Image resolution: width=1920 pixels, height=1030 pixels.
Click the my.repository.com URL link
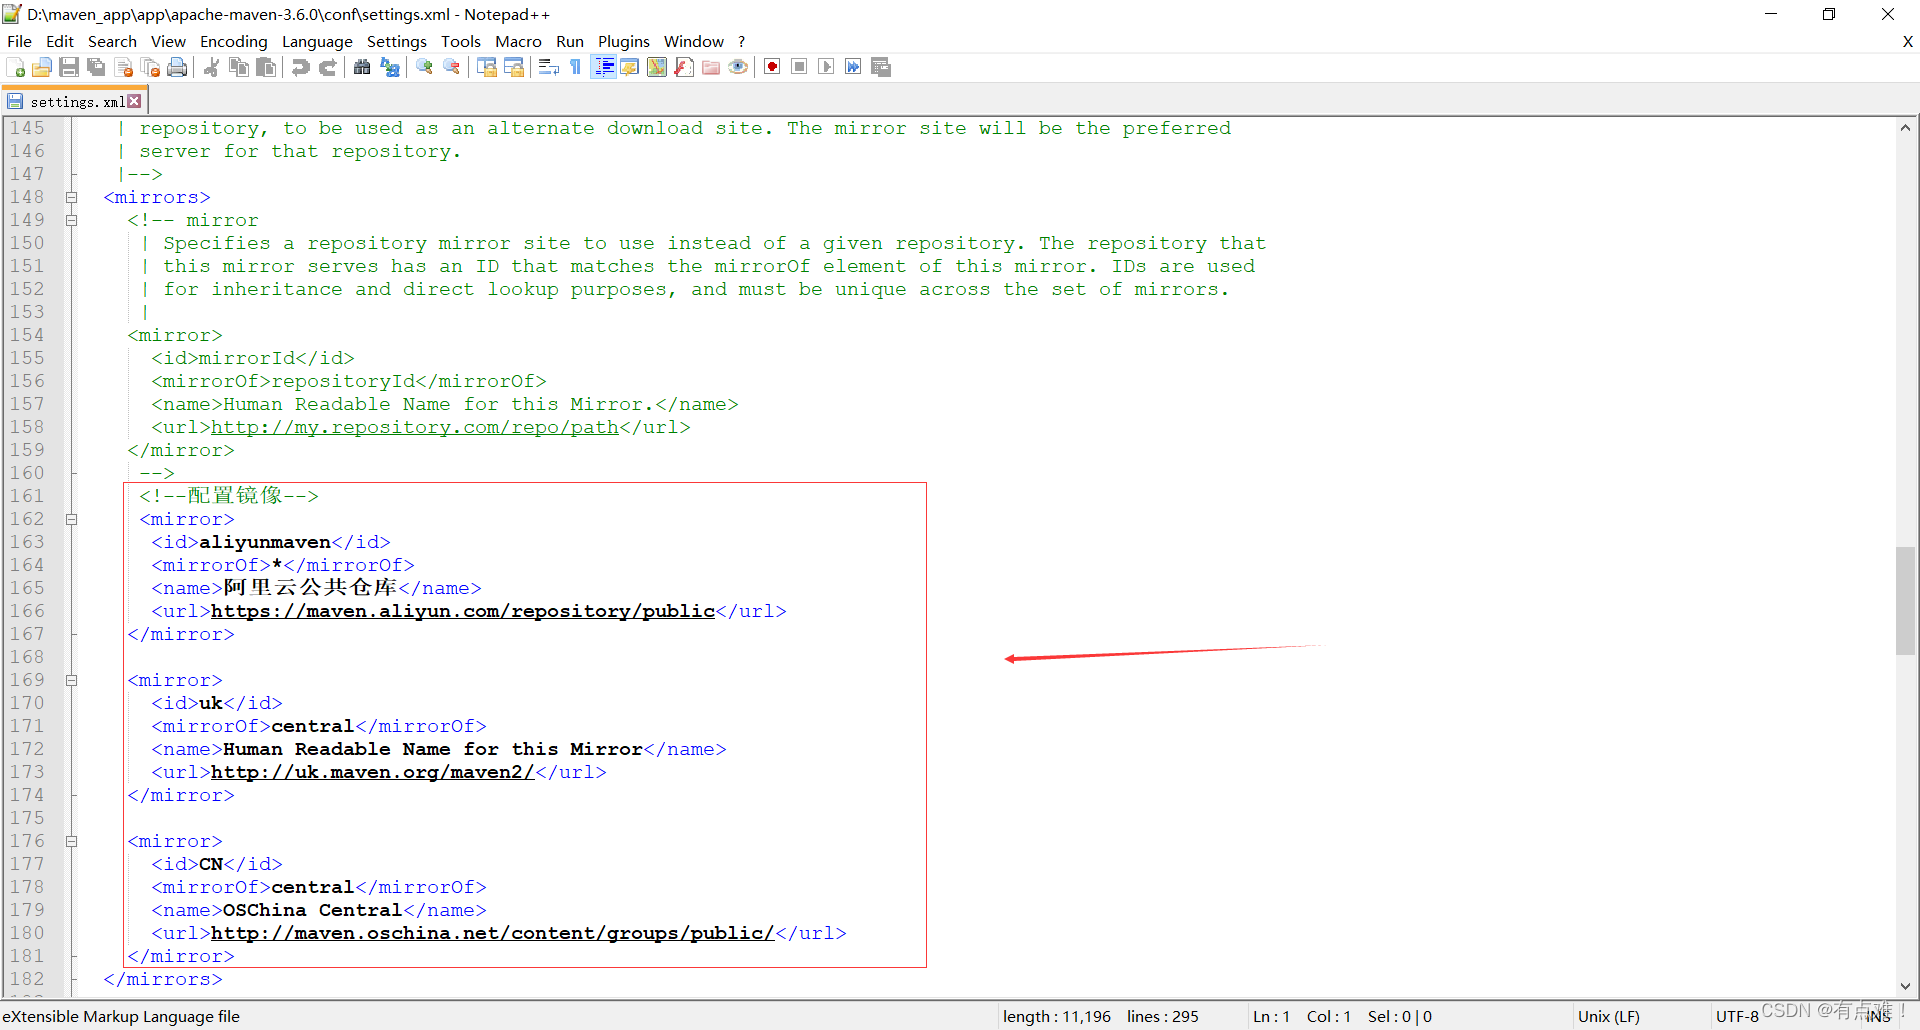tap(415, 427)
